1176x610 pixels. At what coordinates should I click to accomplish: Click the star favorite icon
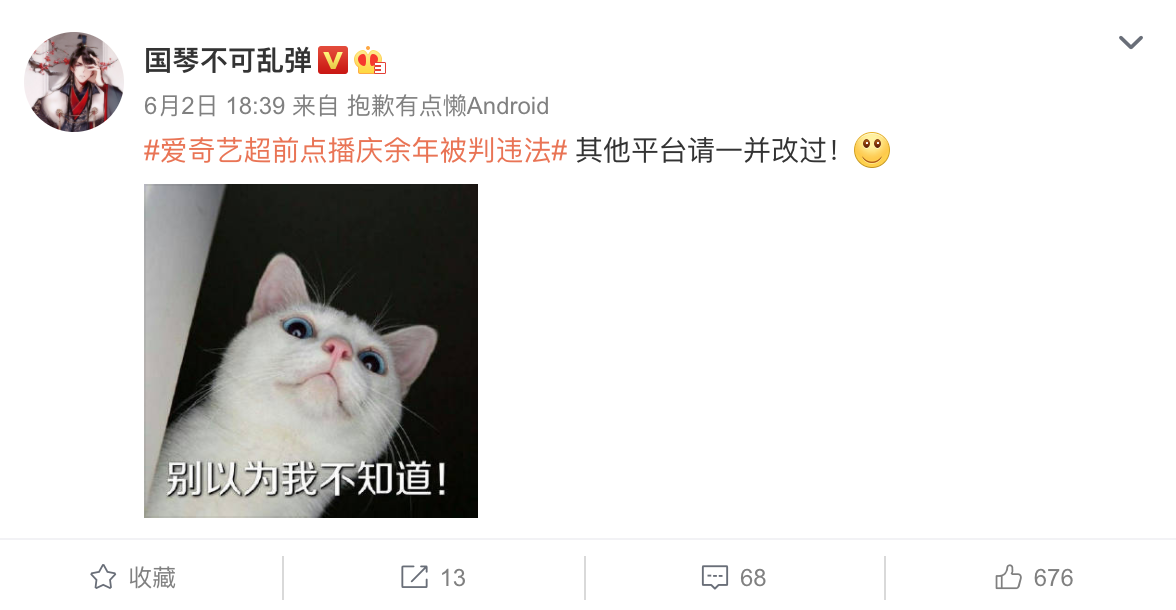click(x=104, y=577)
